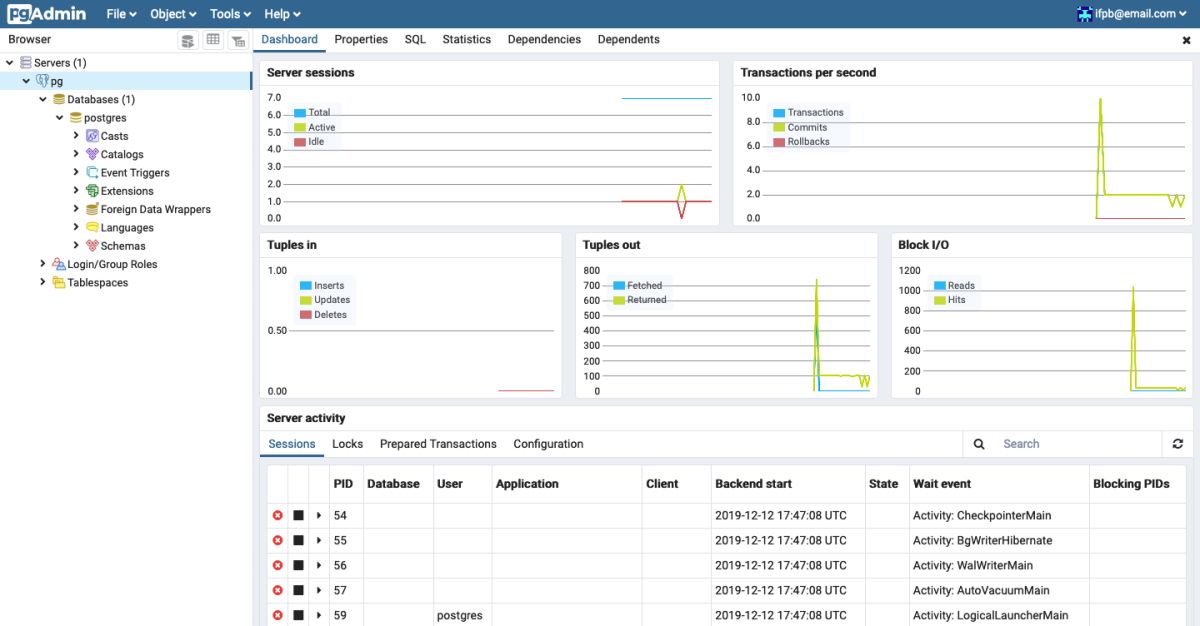Click the Deletes legend color swatch
Image resolution: width=1200 pixels, height=626 pixels.
(305, 315)
